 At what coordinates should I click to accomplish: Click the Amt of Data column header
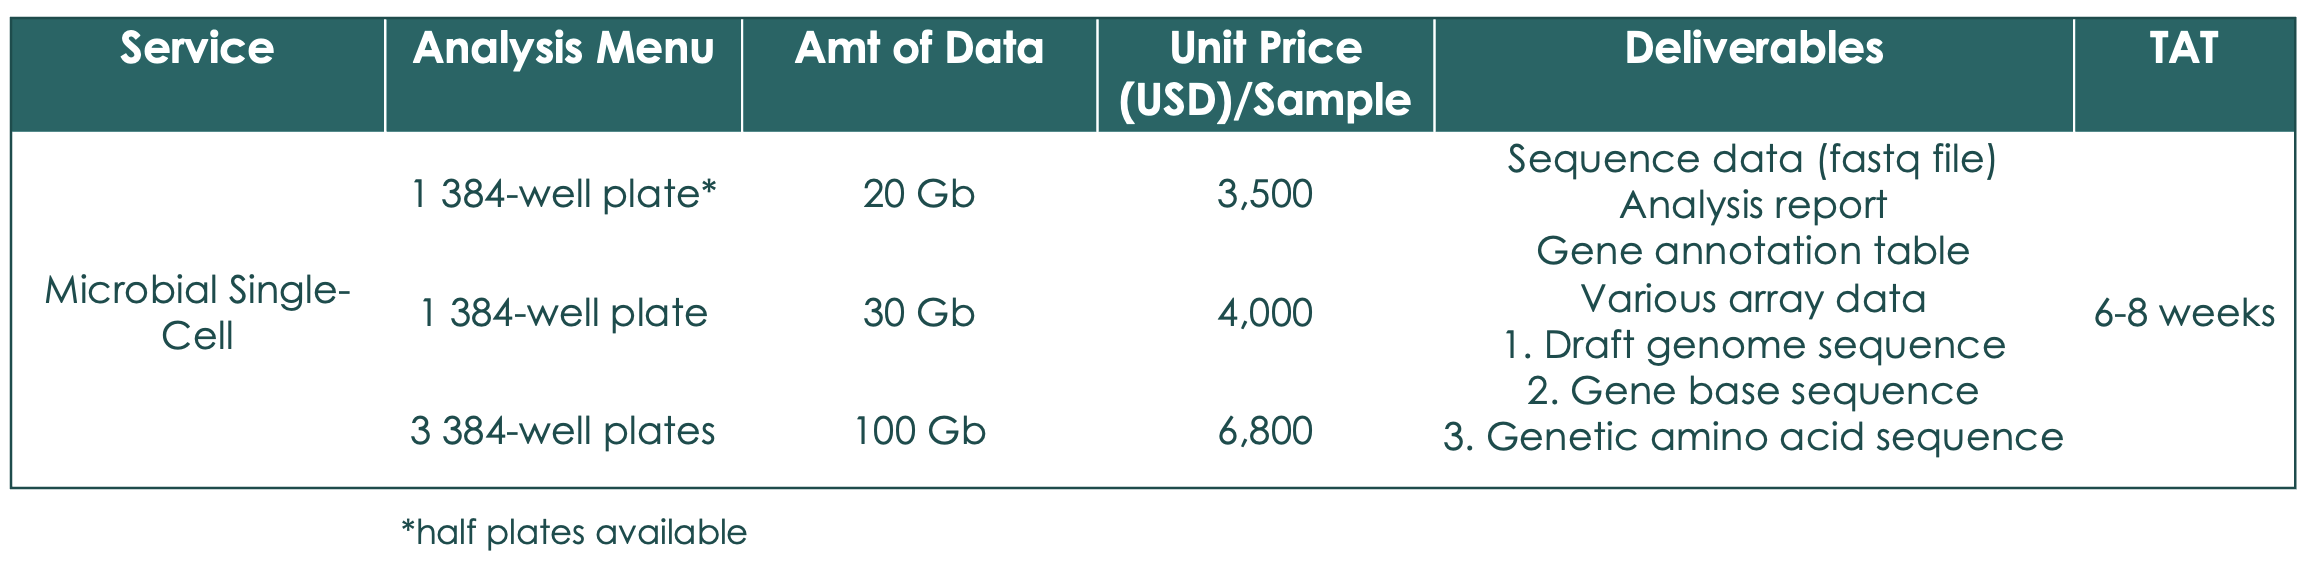click(x=919, y=49)
